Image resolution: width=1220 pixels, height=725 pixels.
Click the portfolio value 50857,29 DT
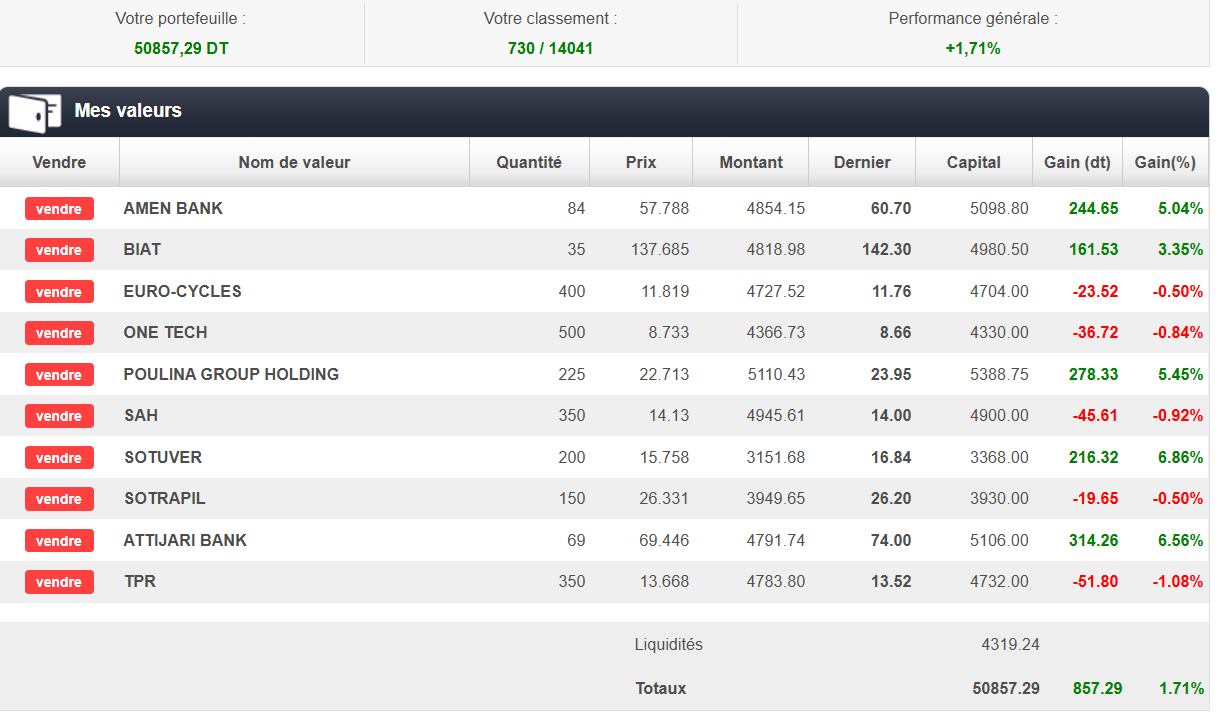pyautogui.click(x=181, y=48)
